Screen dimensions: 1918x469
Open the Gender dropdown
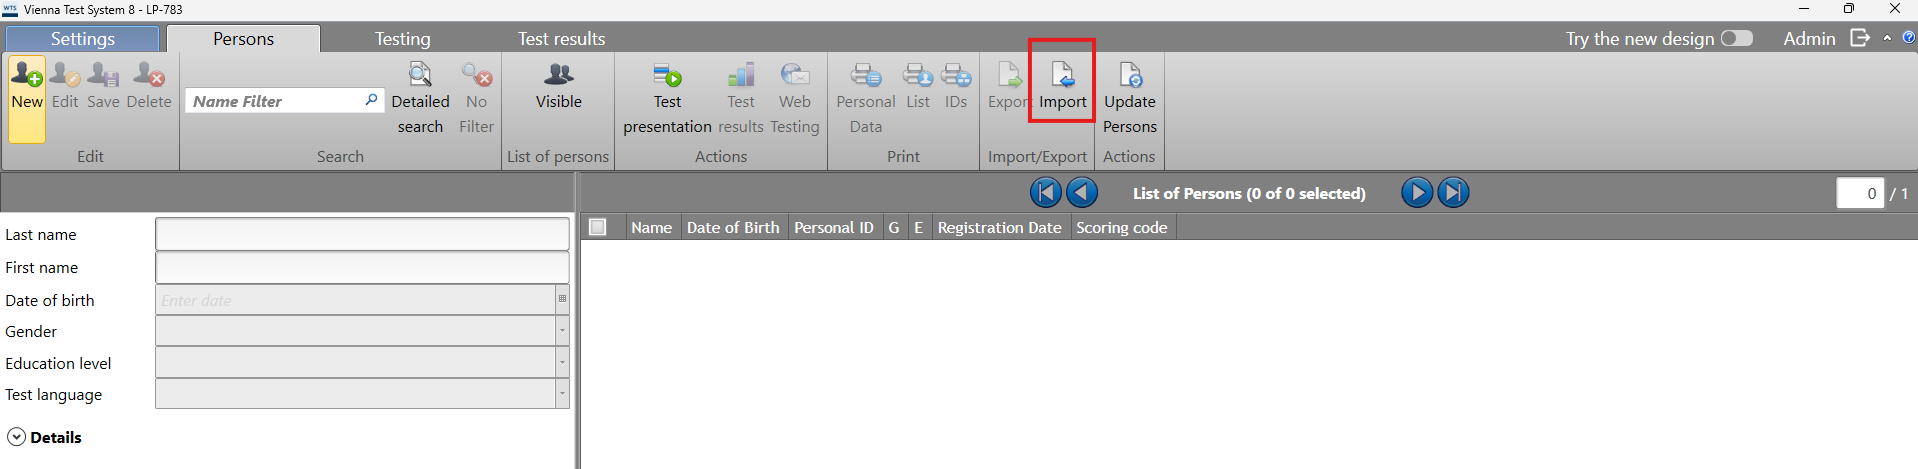(x=562, y=331)
